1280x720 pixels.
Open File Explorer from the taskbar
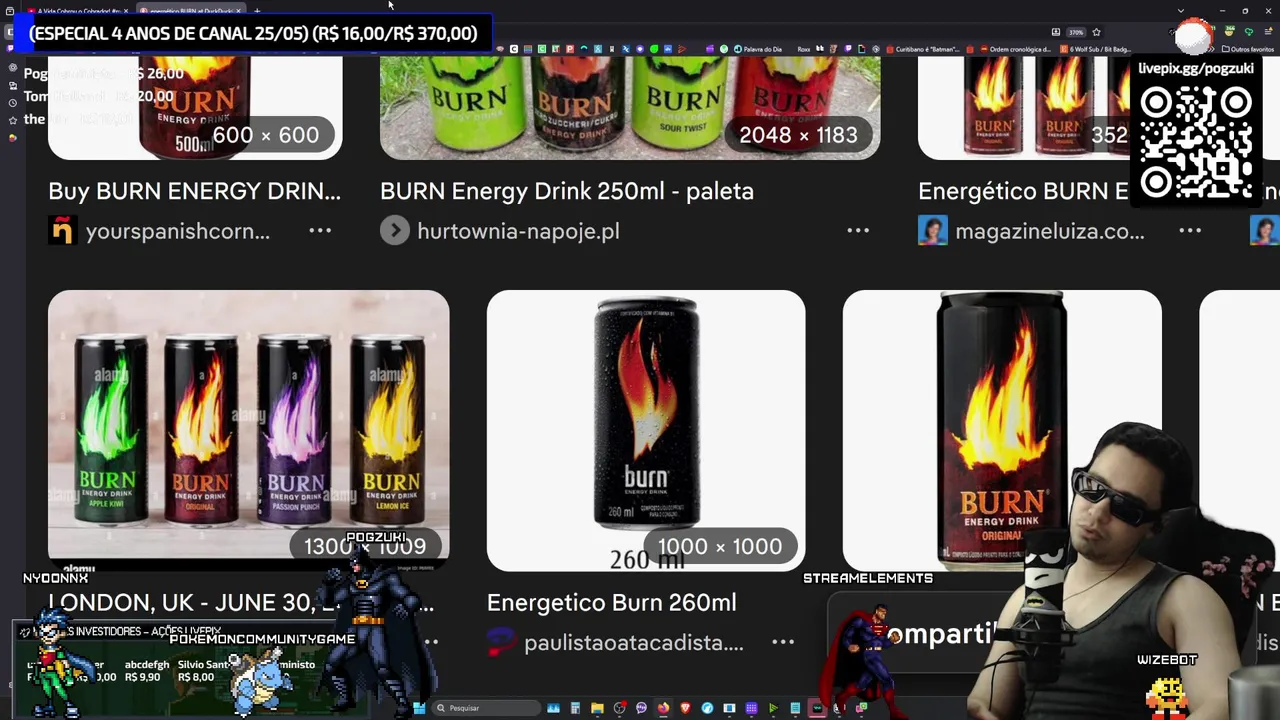pos(597,708)
